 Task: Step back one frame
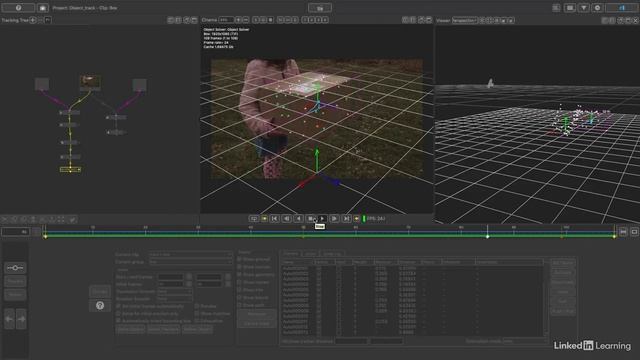click(x=287, y=219)
